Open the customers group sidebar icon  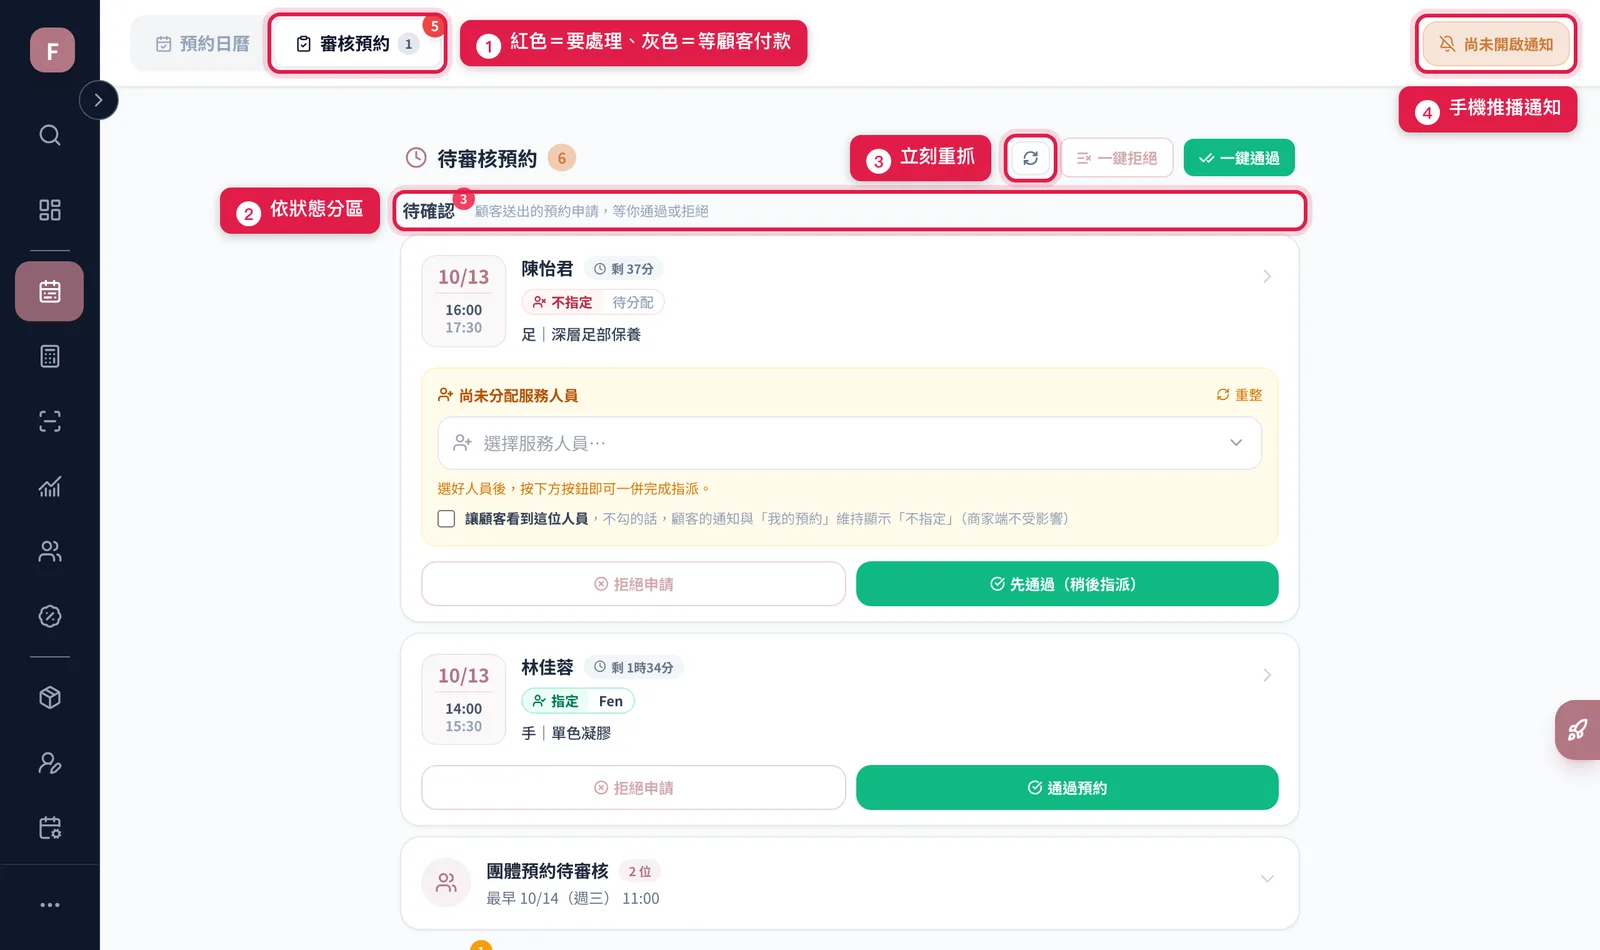pos(50,551)
